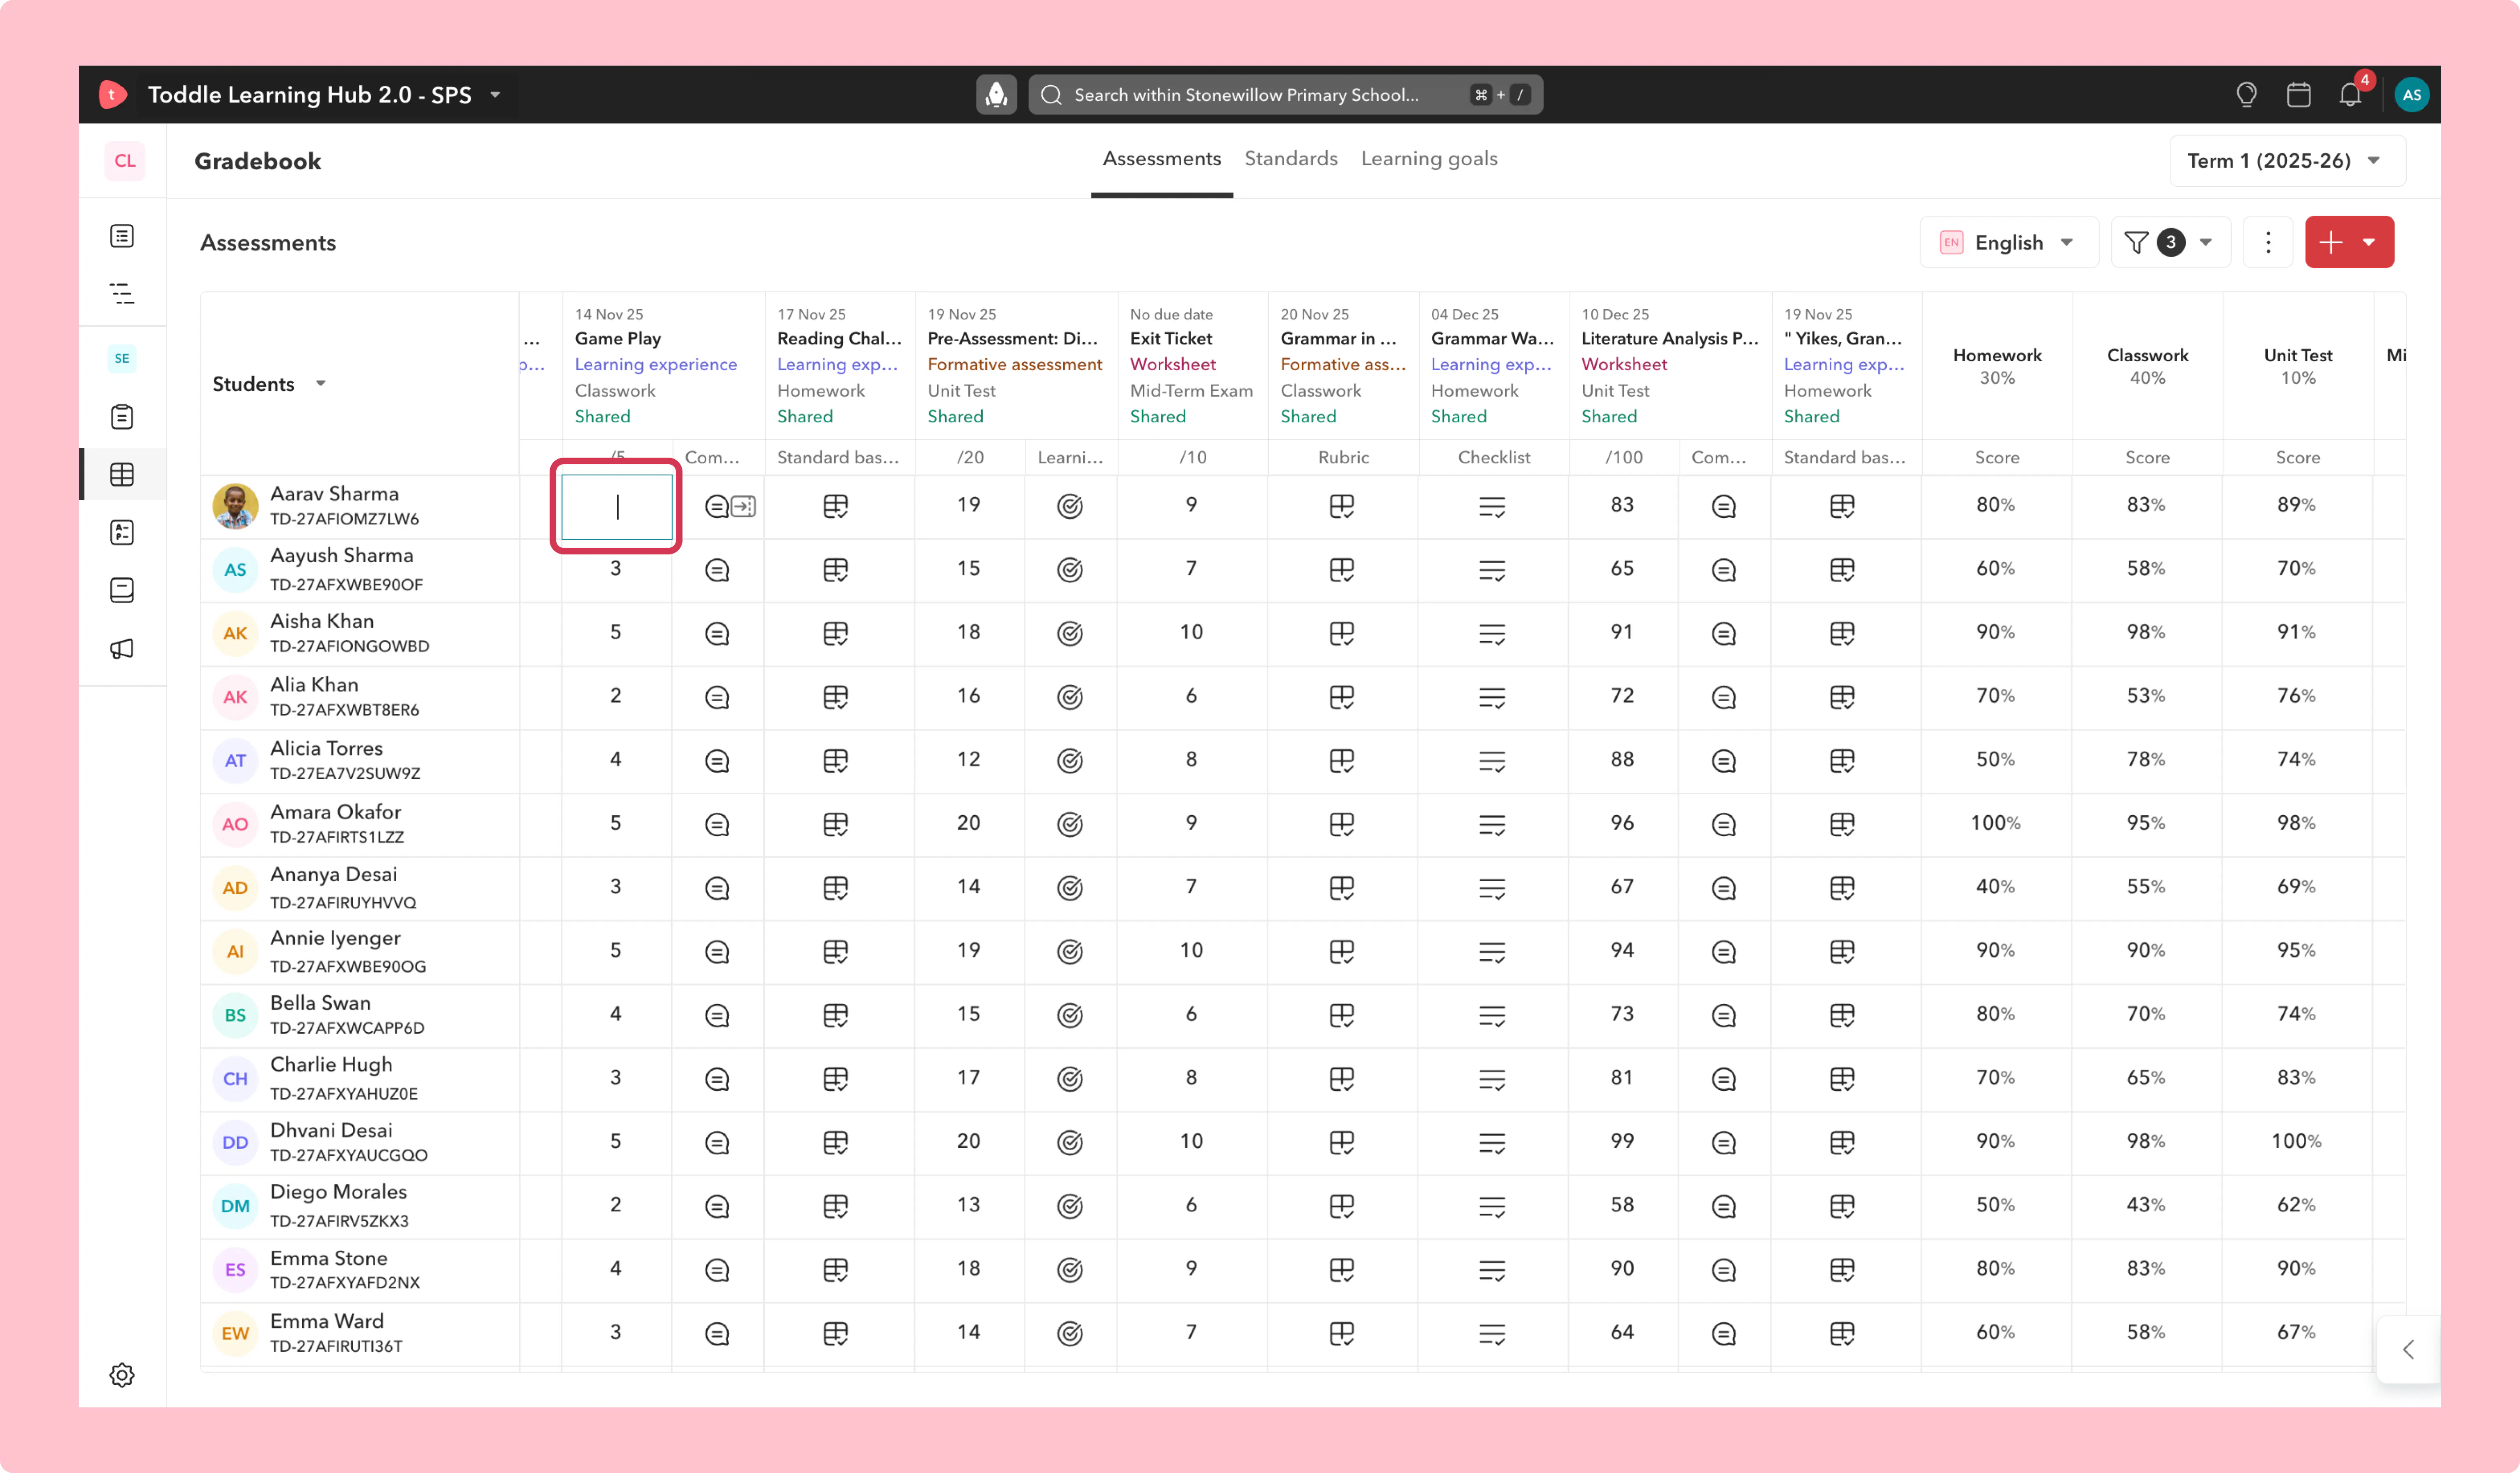Select Alicia Torres's Exit Ticket score 8
Image resolution: width=2520 pixels, height=1473 pixels.
1191,760
